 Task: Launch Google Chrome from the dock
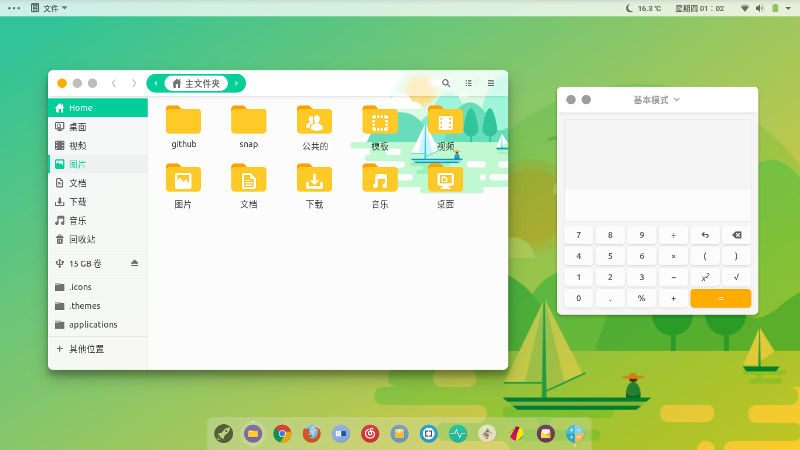tap(283, 433)
